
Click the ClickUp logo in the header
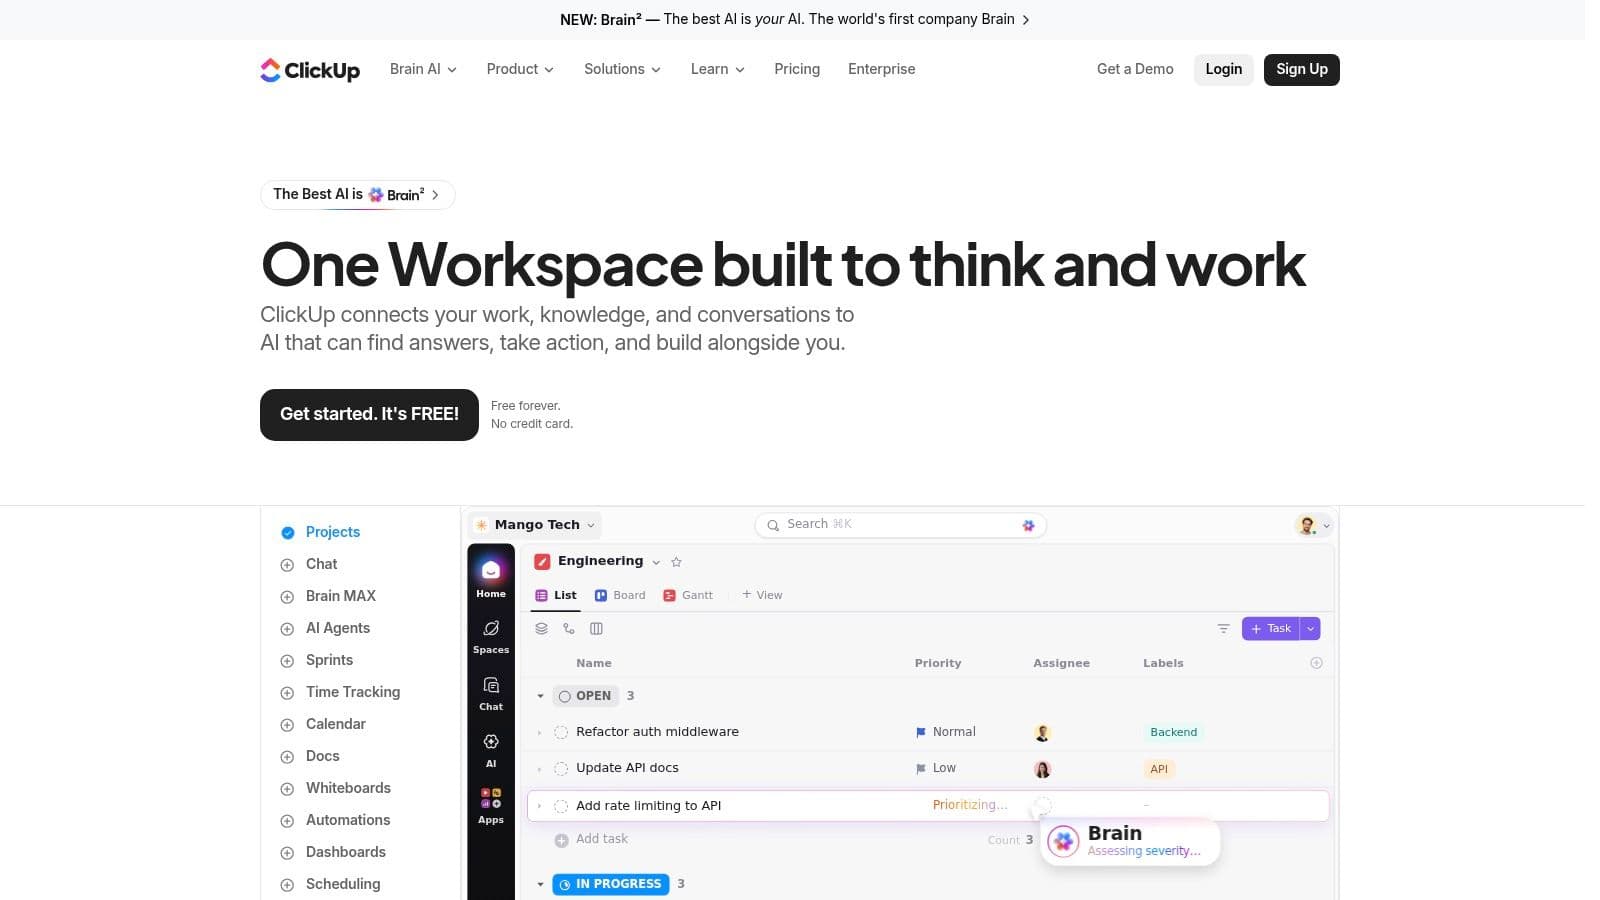tap(310, 70)
